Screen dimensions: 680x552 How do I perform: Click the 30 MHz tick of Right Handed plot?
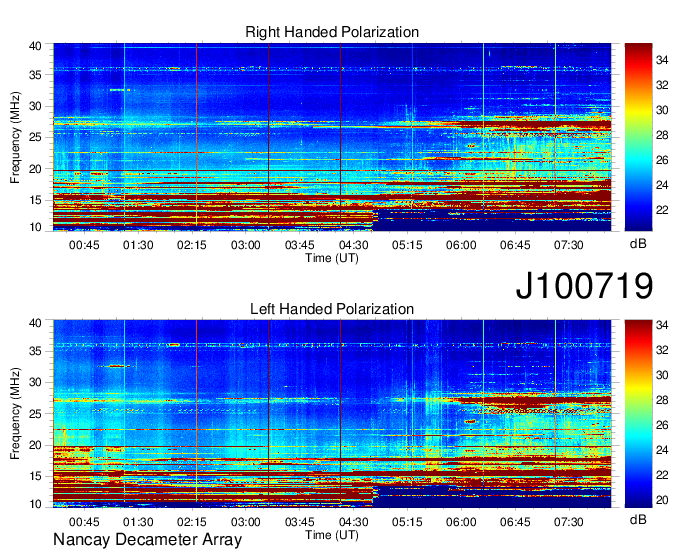(35, 106)
